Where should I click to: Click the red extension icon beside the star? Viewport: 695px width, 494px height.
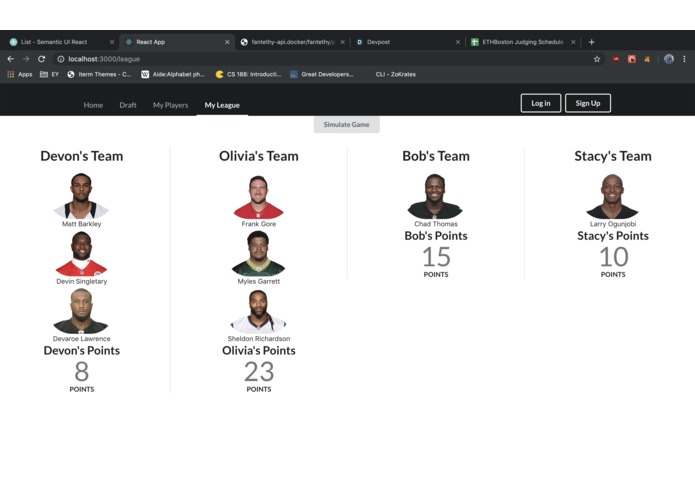(x=616, y=59)
